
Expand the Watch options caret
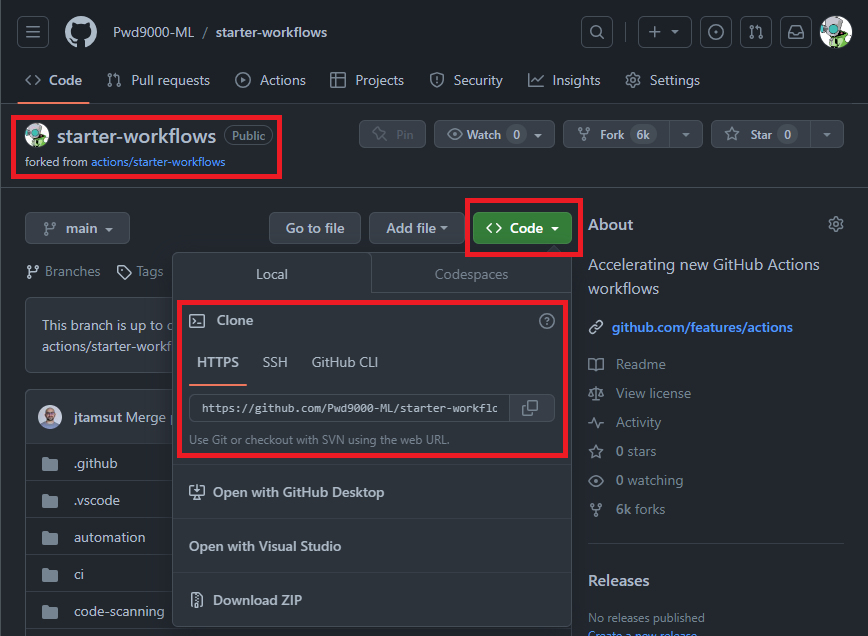(539, 135)
